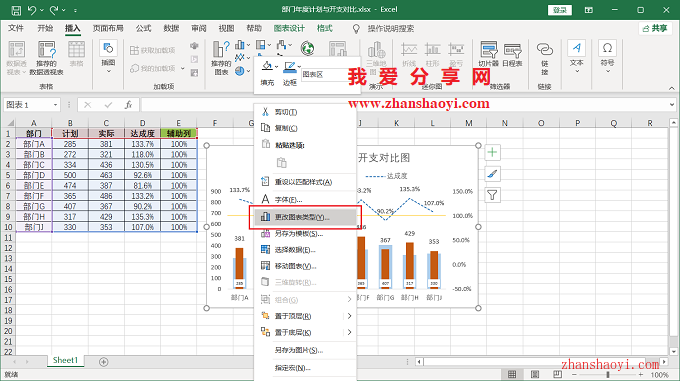Choose Reset to Match Style (重设以匹配样式)

coord(305,182)
